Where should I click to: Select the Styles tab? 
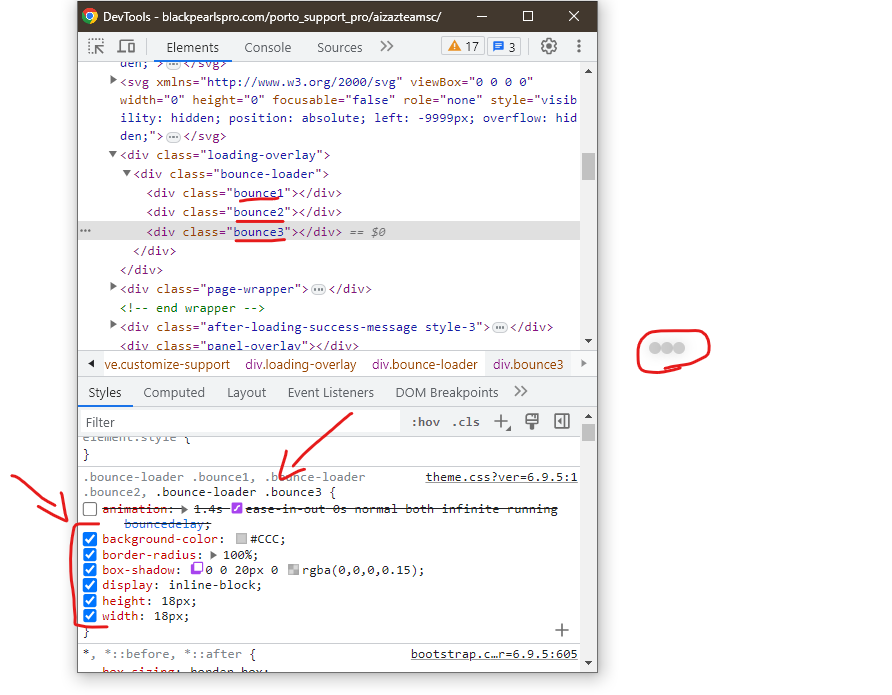pos(105,392)
